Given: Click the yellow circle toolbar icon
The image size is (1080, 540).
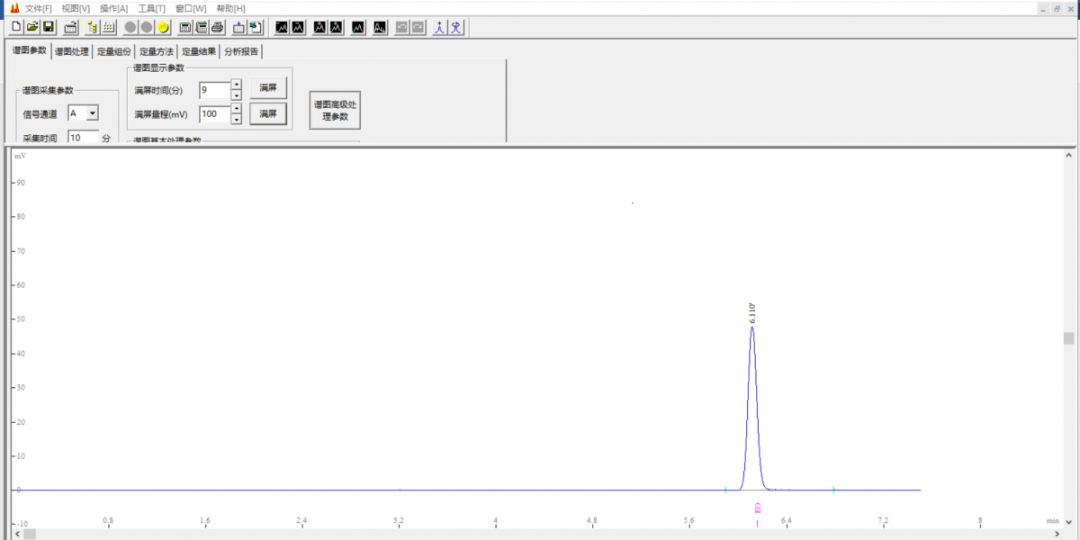Looking at the screenshot, I should [163, 27].
